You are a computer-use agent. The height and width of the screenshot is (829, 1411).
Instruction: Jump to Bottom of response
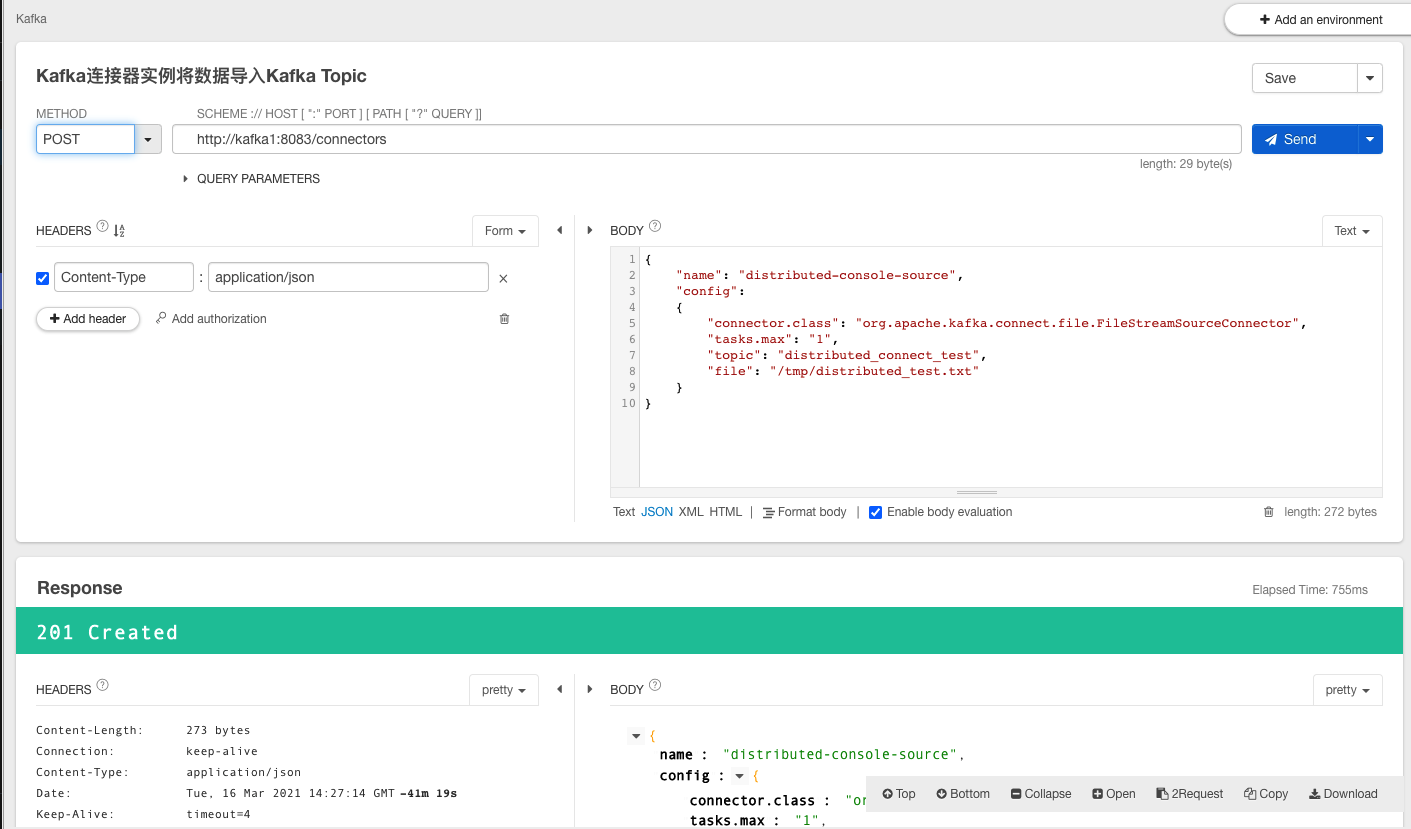tap(963, 794)
